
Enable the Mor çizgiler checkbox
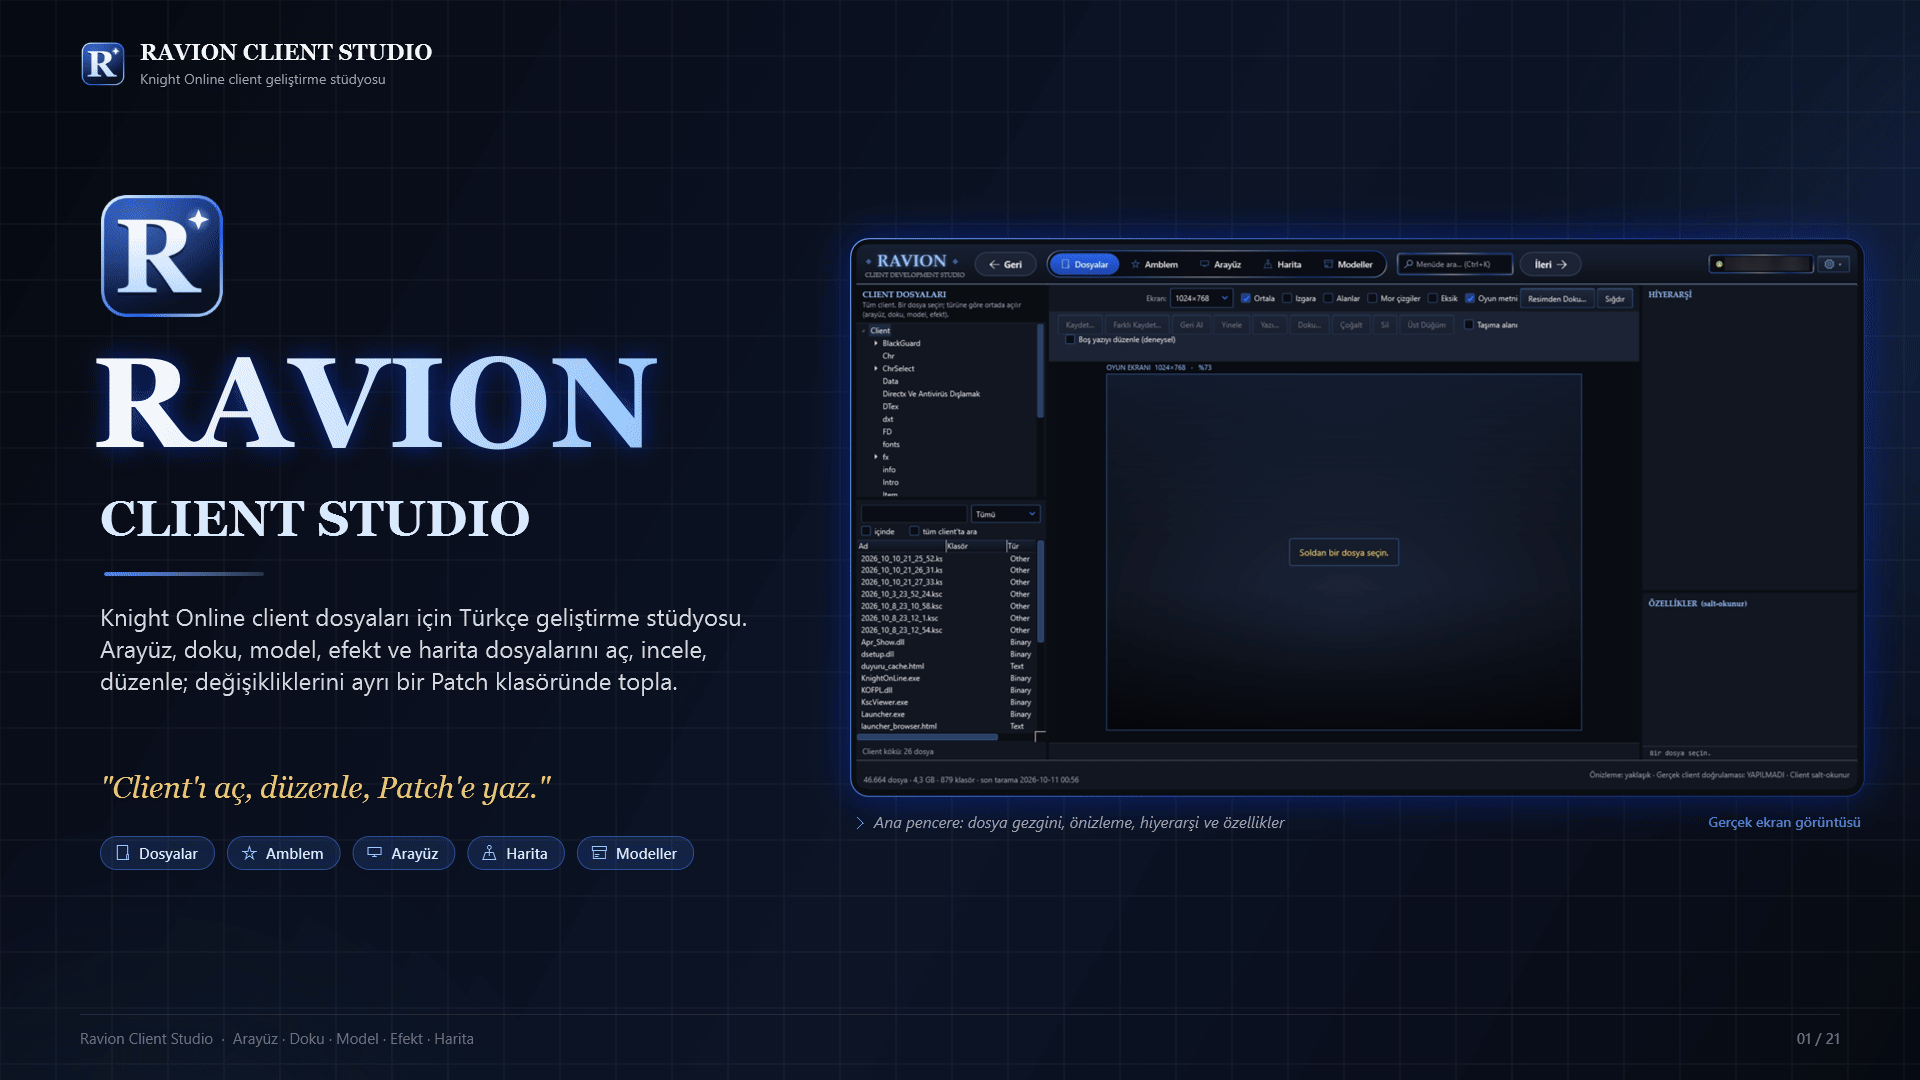(1372, 298)
